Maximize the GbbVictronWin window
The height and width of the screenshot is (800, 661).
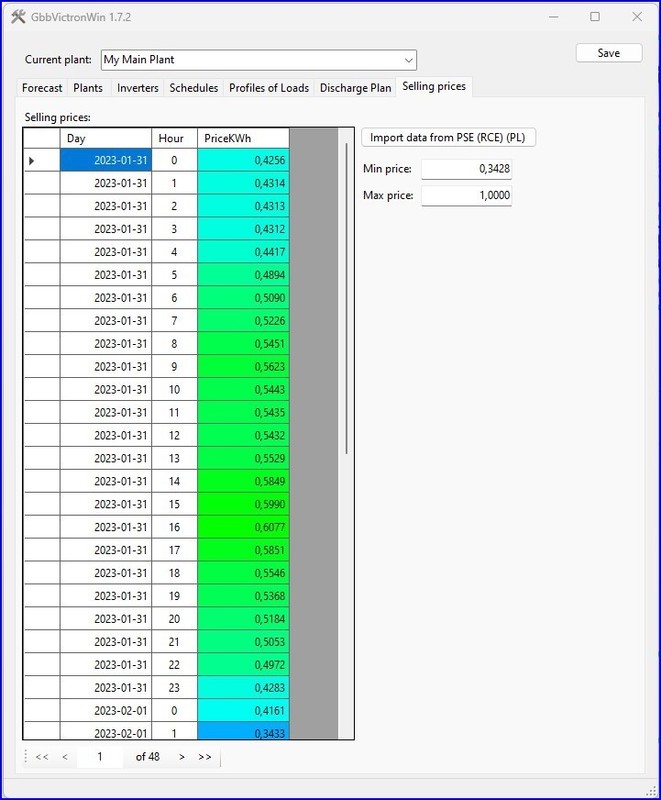[595, 17]
